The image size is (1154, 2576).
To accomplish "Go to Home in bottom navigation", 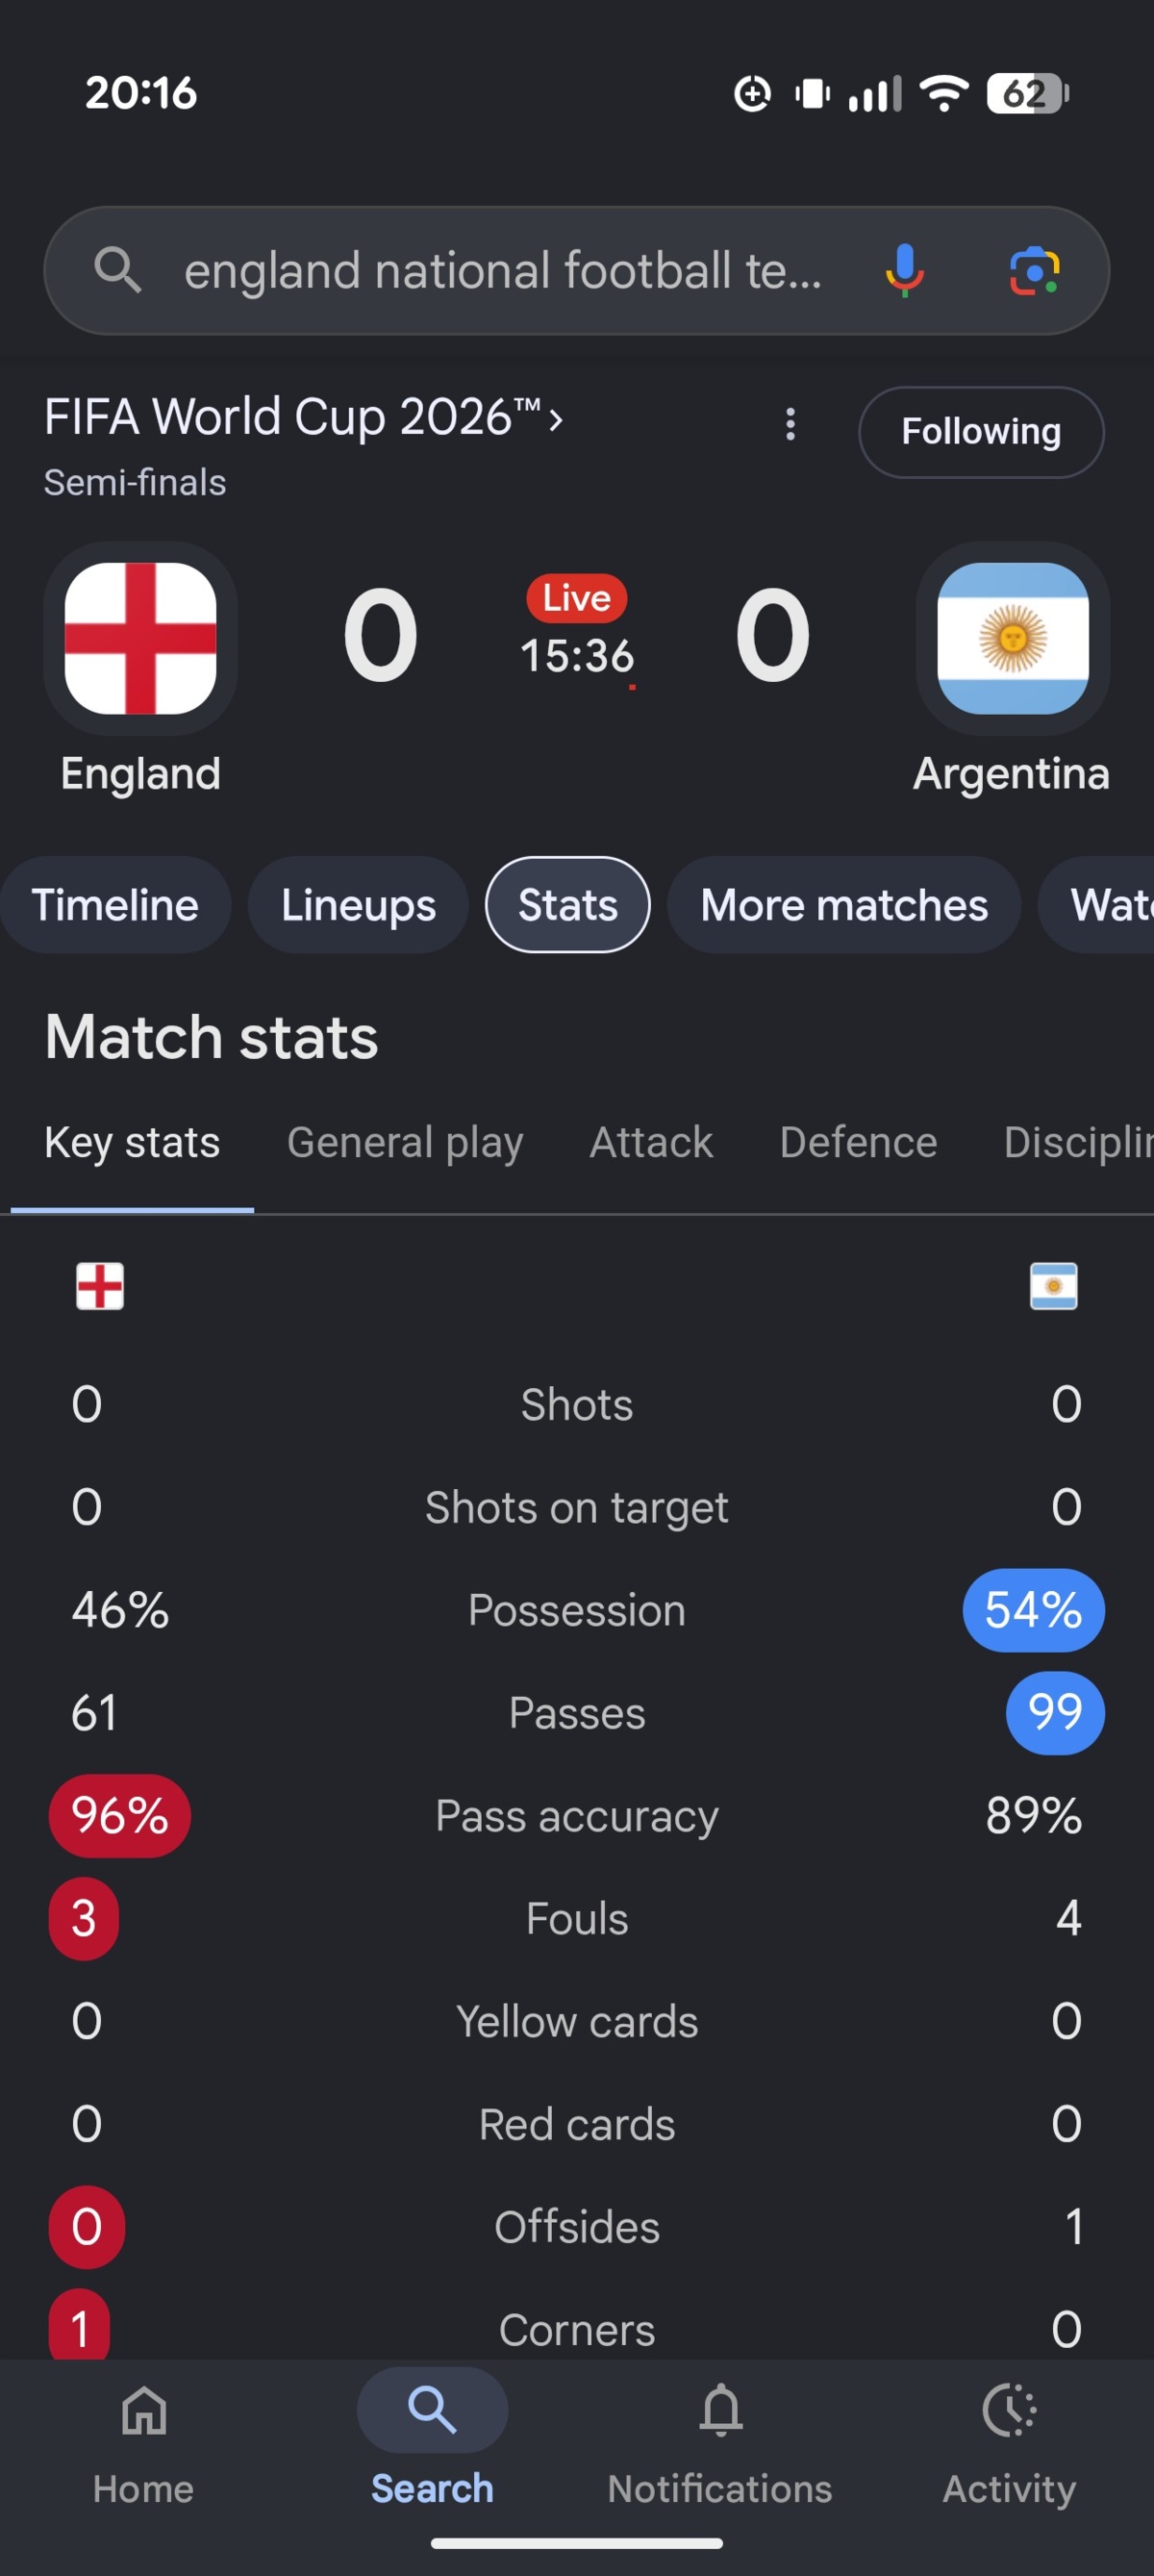I will point(144,2444).
